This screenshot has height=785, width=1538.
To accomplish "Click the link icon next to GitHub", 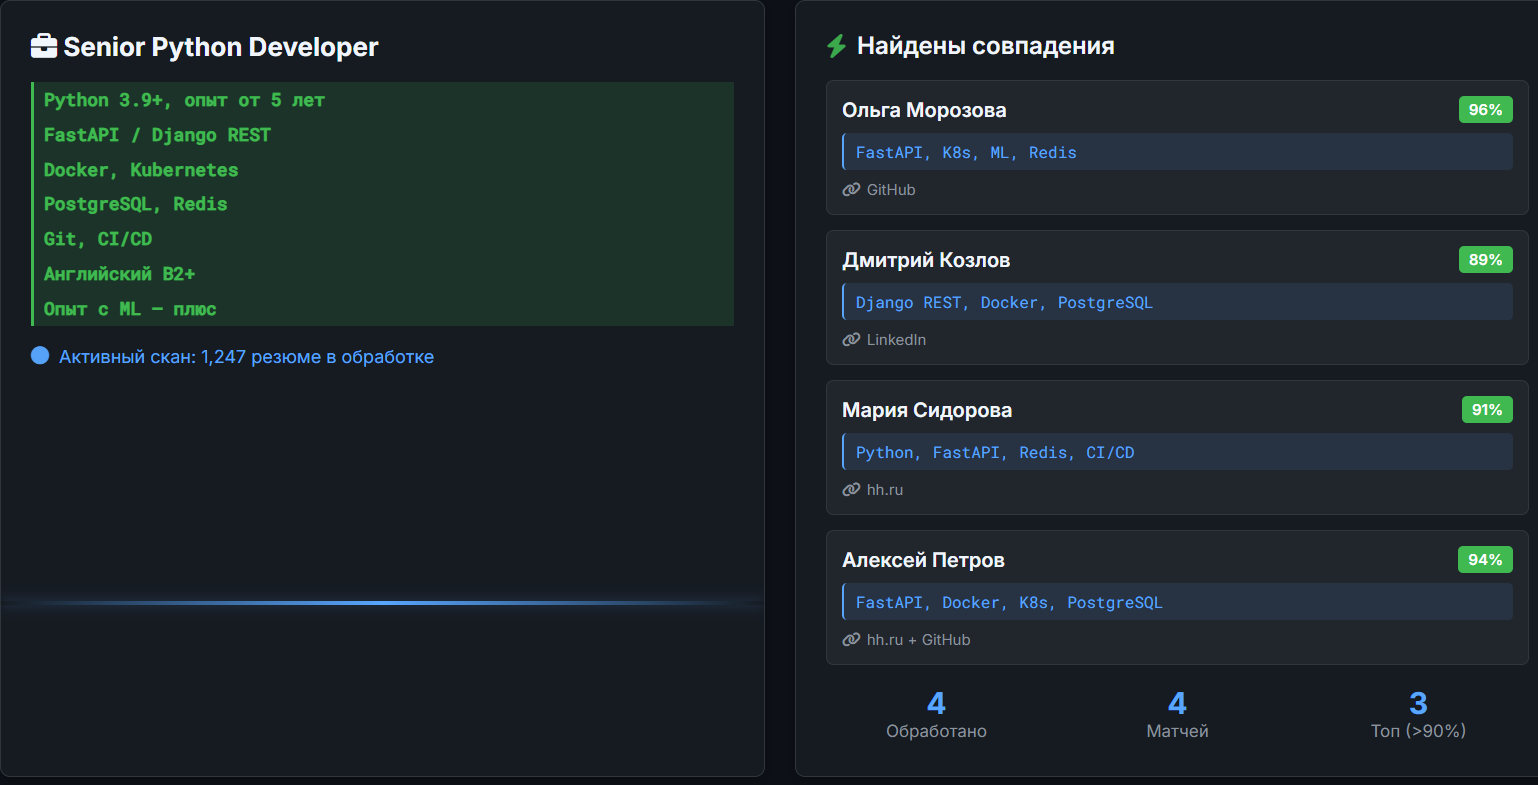I will point(851,190).
